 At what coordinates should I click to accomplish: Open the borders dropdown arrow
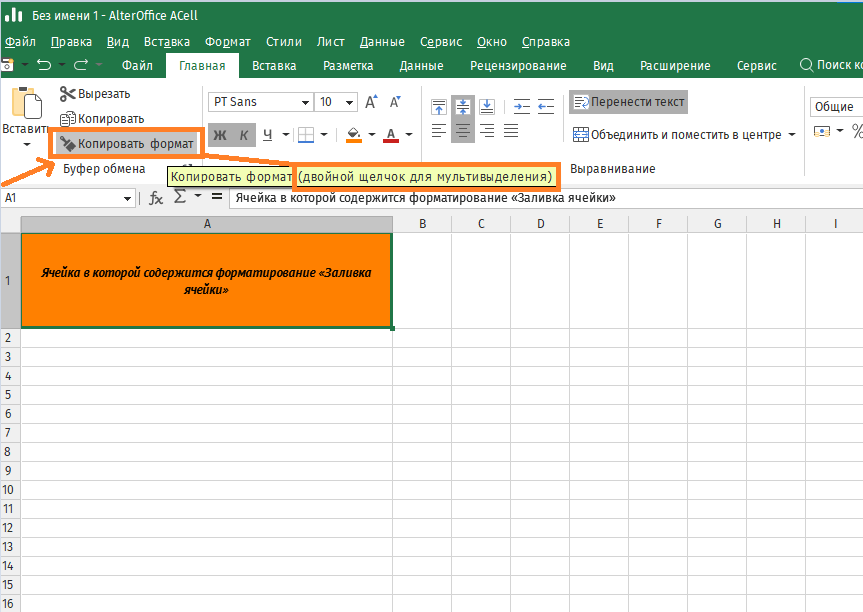324,134
